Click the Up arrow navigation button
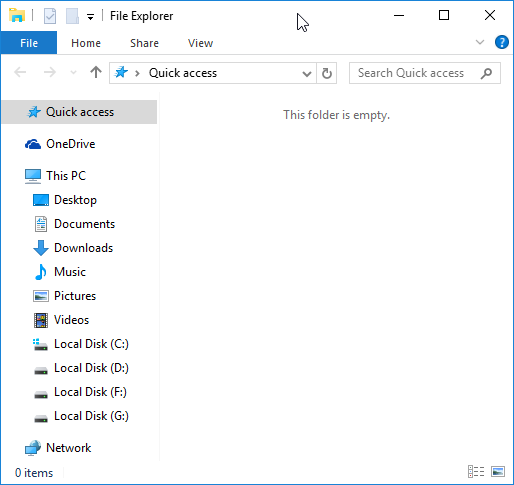The image size is (514, 485). pyautogui.click(x=96, y=72)
